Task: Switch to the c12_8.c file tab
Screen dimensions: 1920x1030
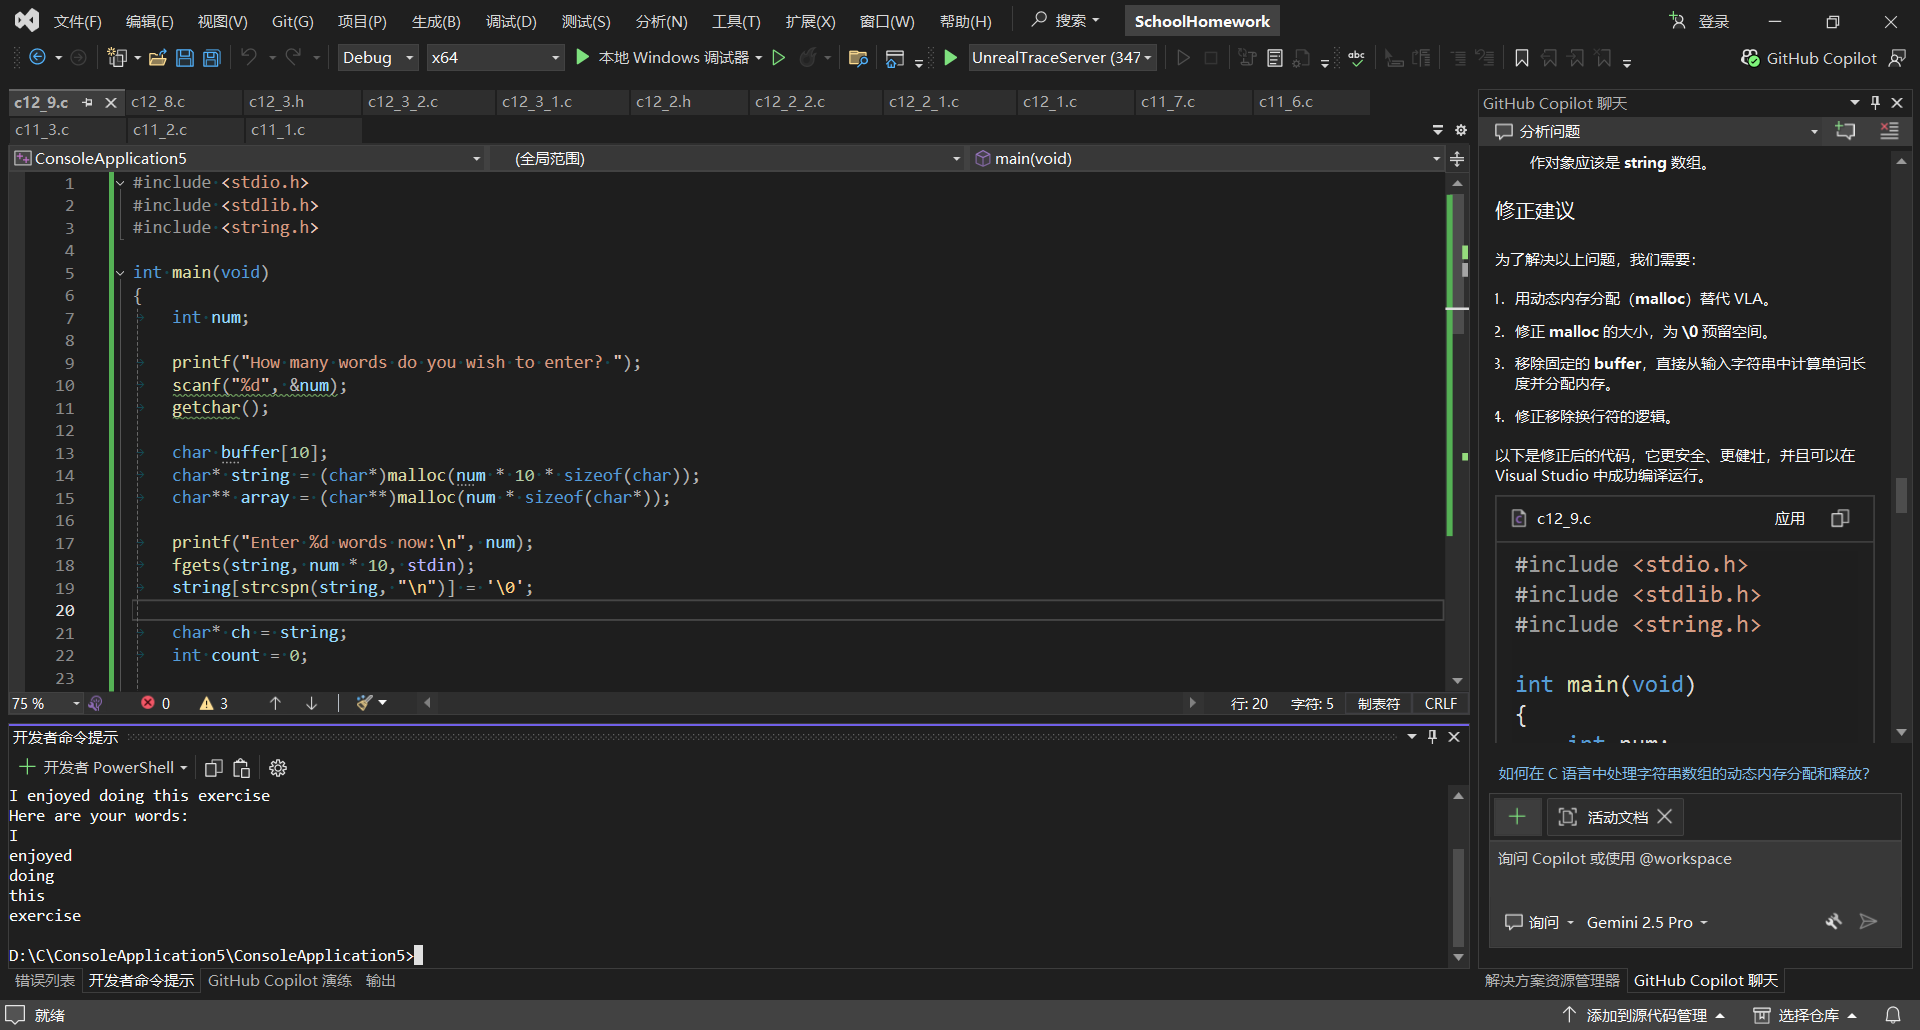Action: click(158, 102)
